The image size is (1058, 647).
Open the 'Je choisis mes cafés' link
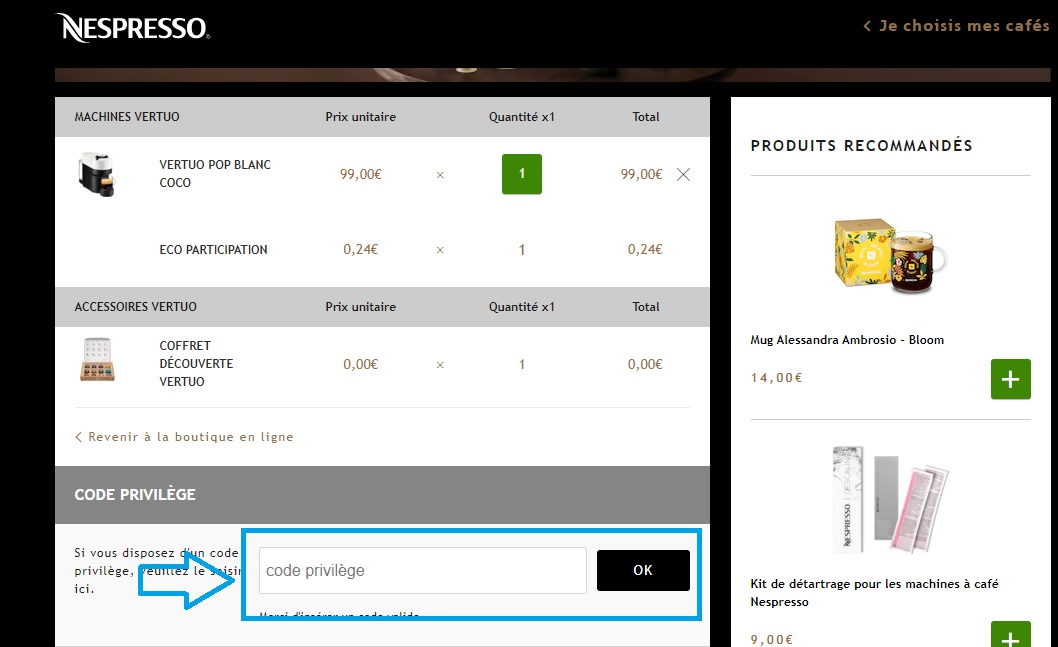(x=956, y=26)
